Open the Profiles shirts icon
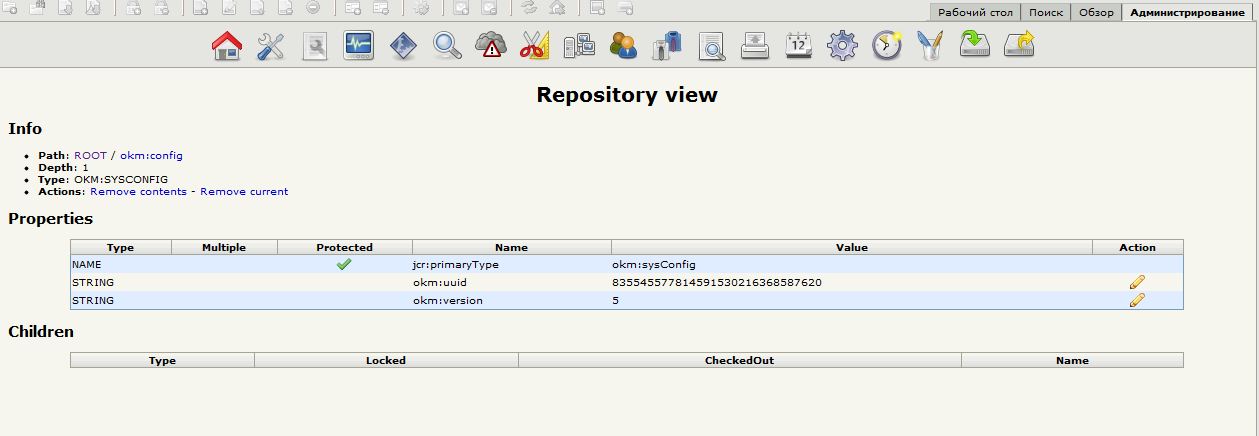The height and width of the screenshot is (436, 1259). click(x=667, y=46)
